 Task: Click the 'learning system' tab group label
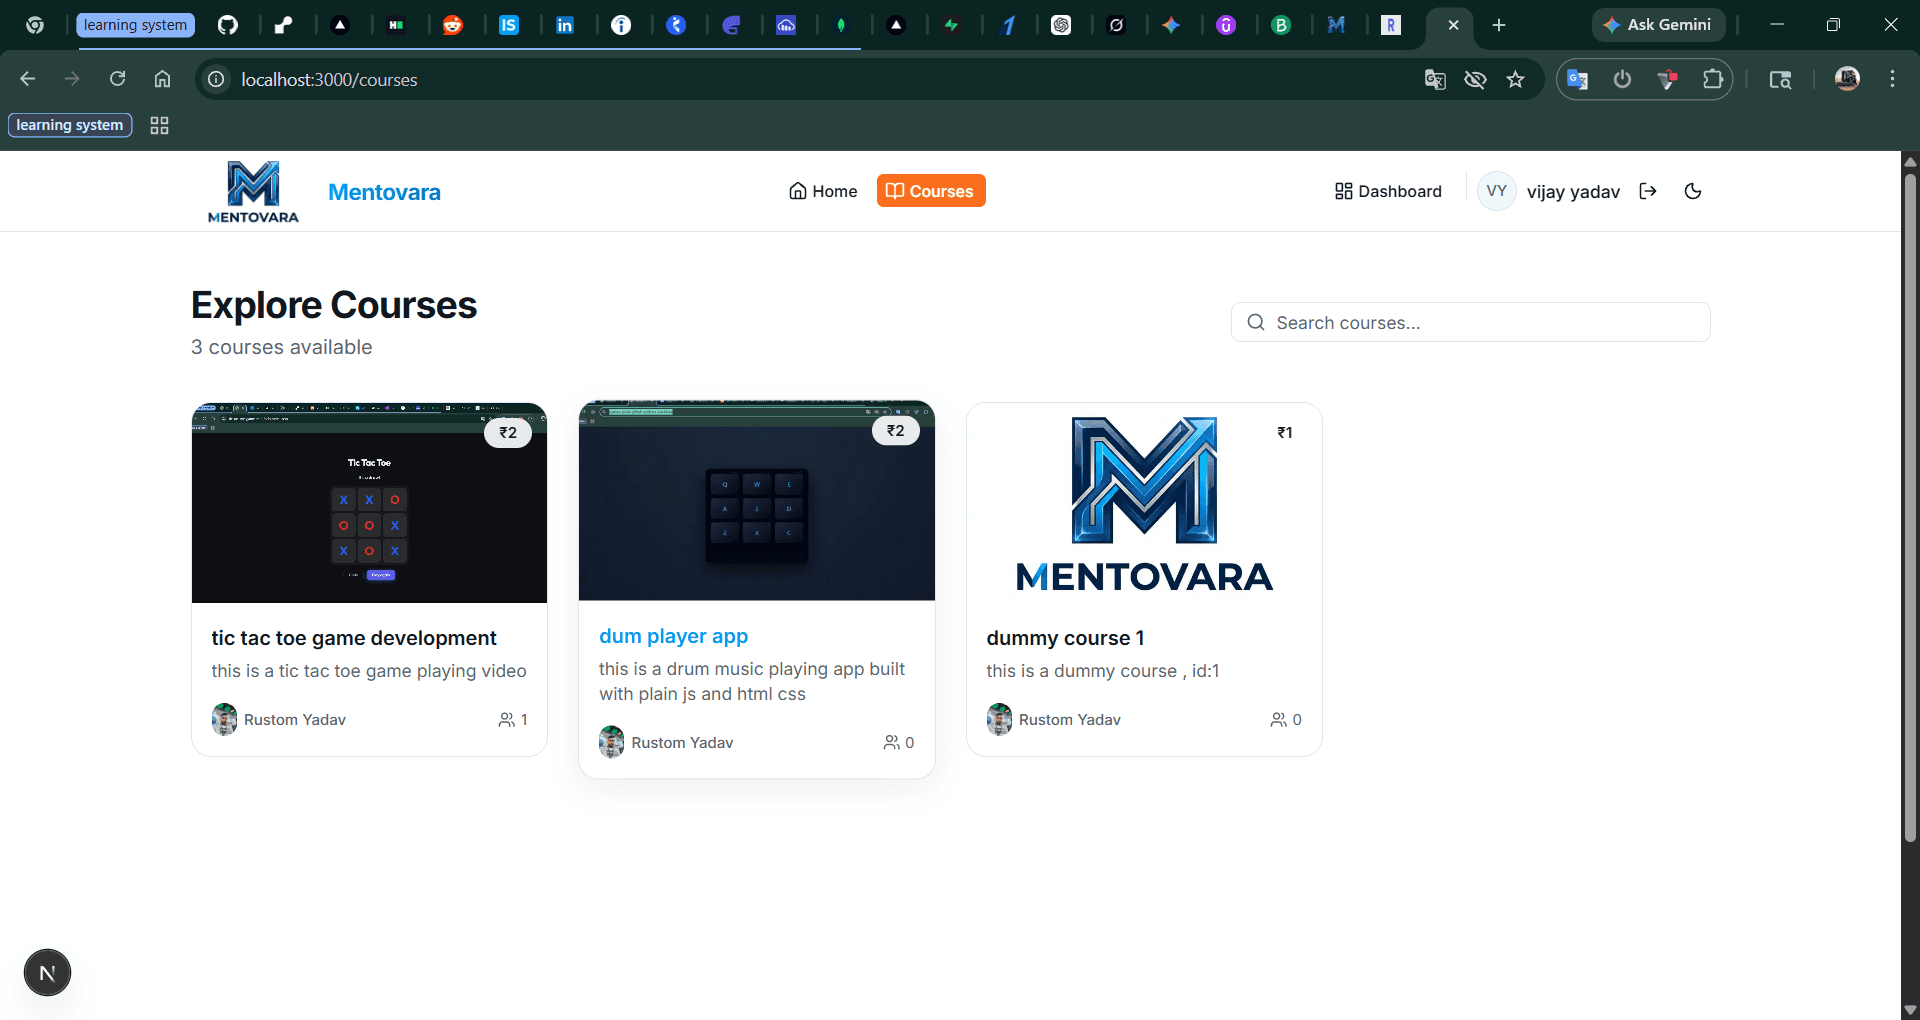135,25
